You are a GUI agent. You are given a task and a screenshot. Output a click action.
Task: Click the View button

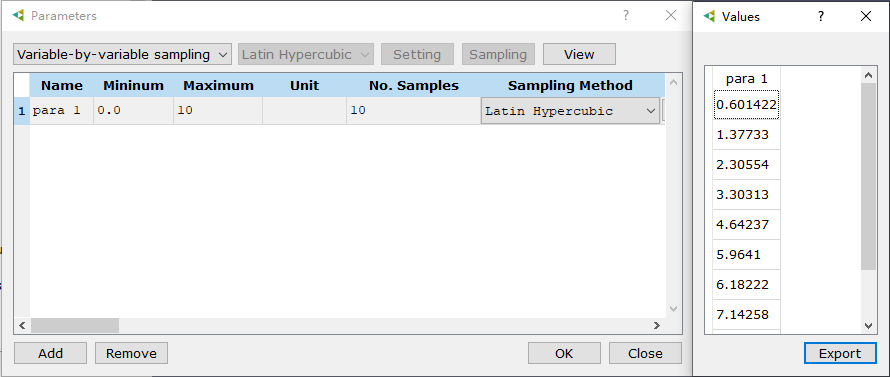click(579, 55)
